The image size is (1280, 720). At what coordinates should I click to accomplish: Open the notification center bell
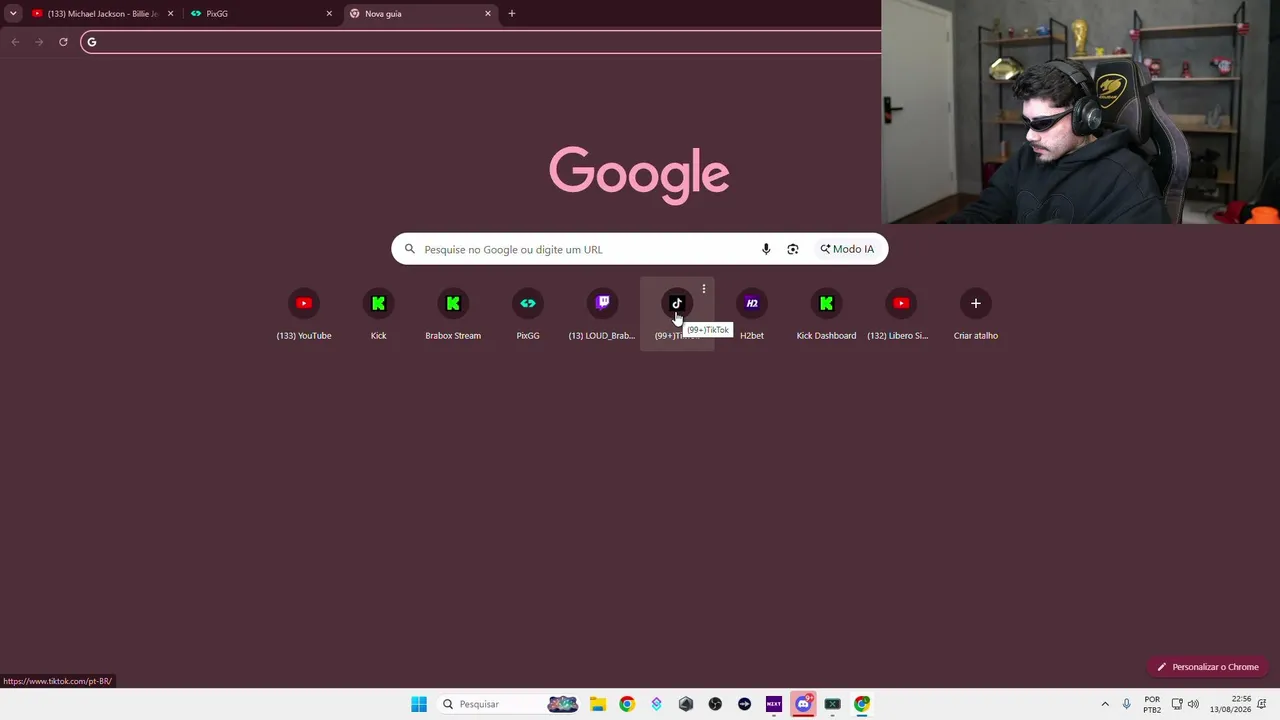(x=1263, y=704)
